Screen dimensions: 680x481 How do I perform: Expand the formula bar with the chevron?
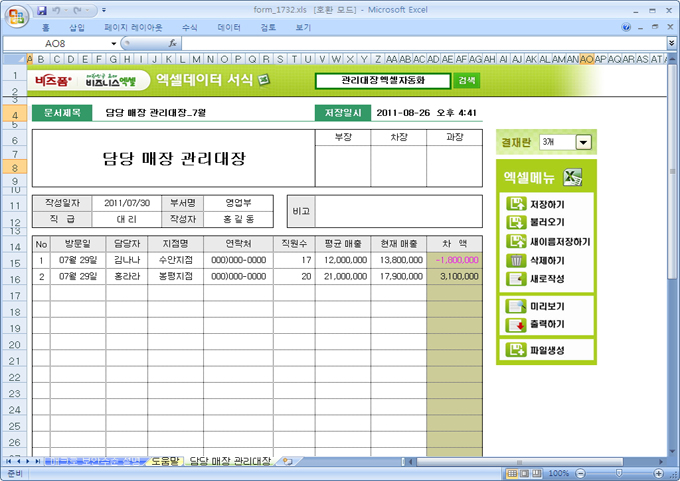672,43
